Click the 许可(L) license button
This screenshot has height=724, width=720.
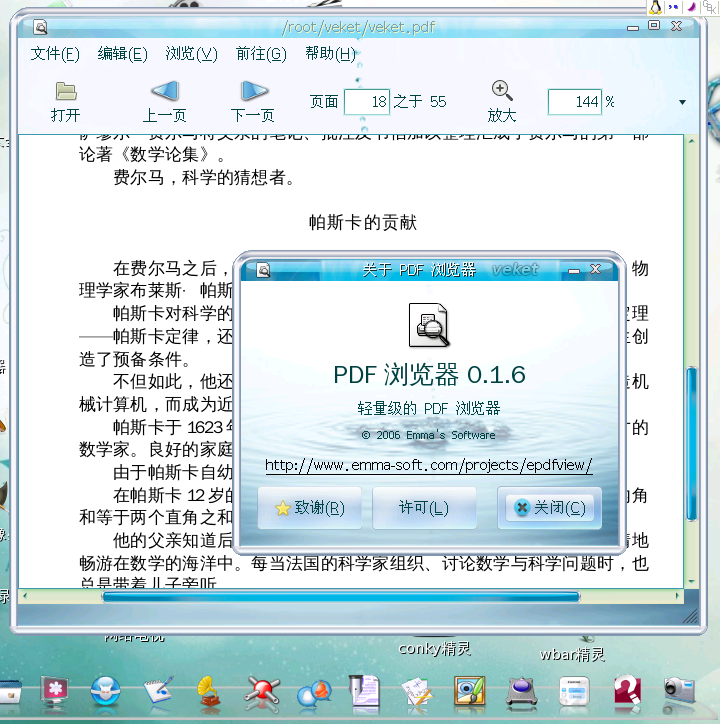pyautogui.click(x=424, y=508)
